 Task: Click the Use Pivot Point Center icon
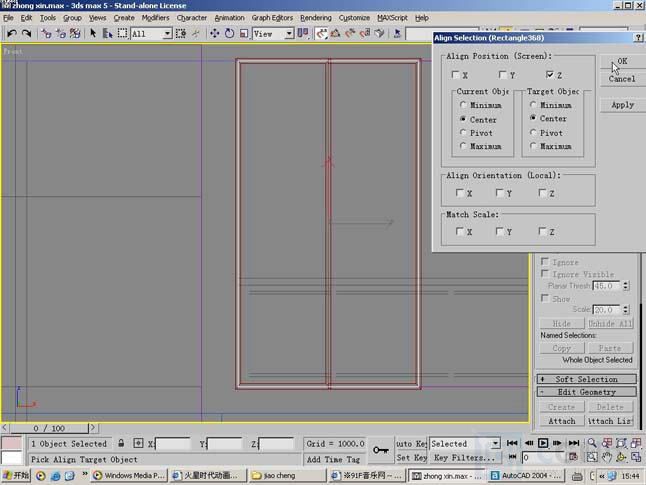(303, 33)
